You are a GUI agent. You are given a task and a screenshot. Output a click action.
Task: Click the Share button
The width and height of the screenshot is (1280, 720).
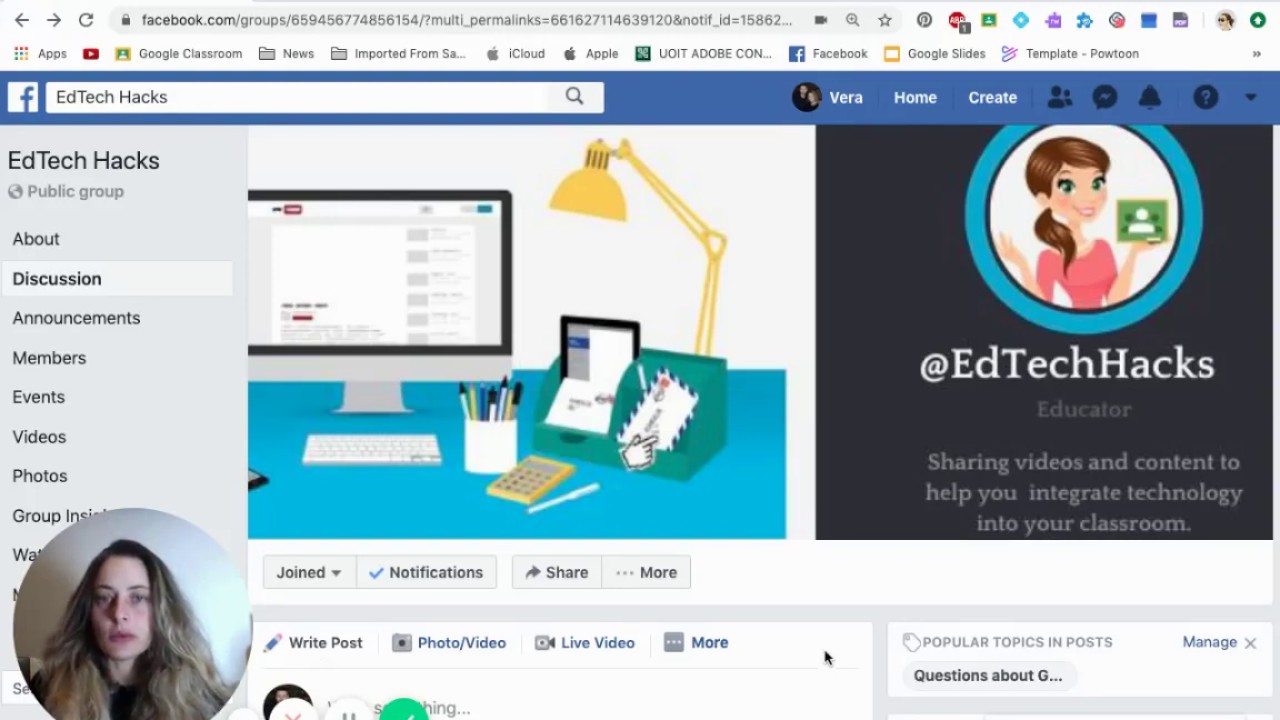click(x=557, y=572)
